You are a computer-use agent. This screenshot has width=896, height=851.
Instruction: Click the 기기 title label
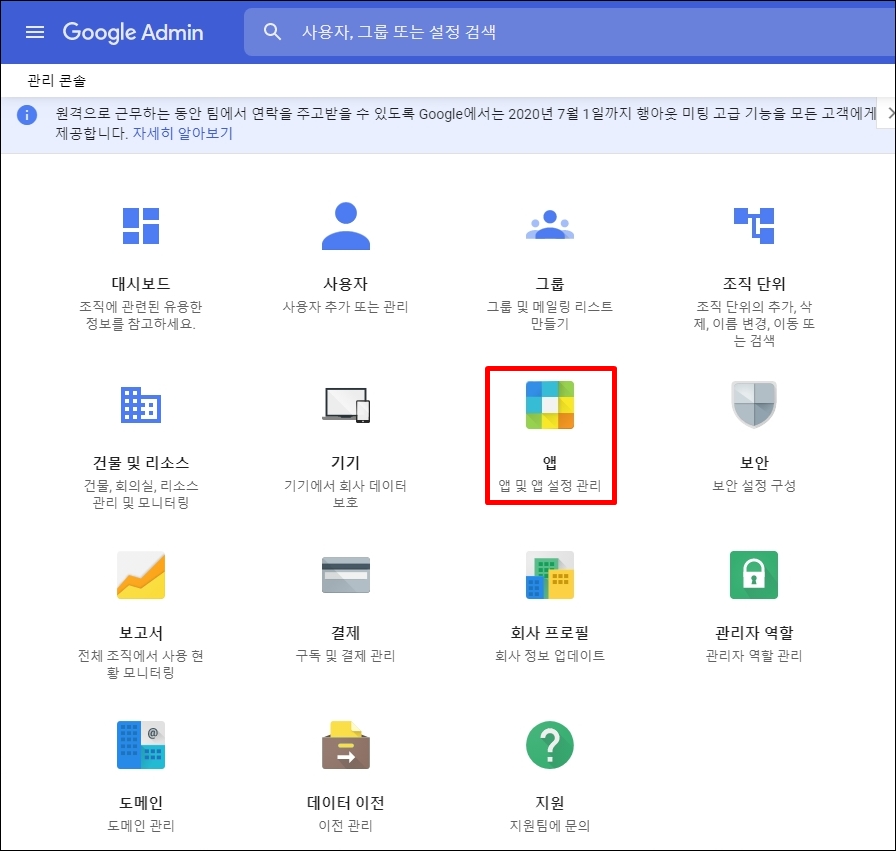coord(345,462)
